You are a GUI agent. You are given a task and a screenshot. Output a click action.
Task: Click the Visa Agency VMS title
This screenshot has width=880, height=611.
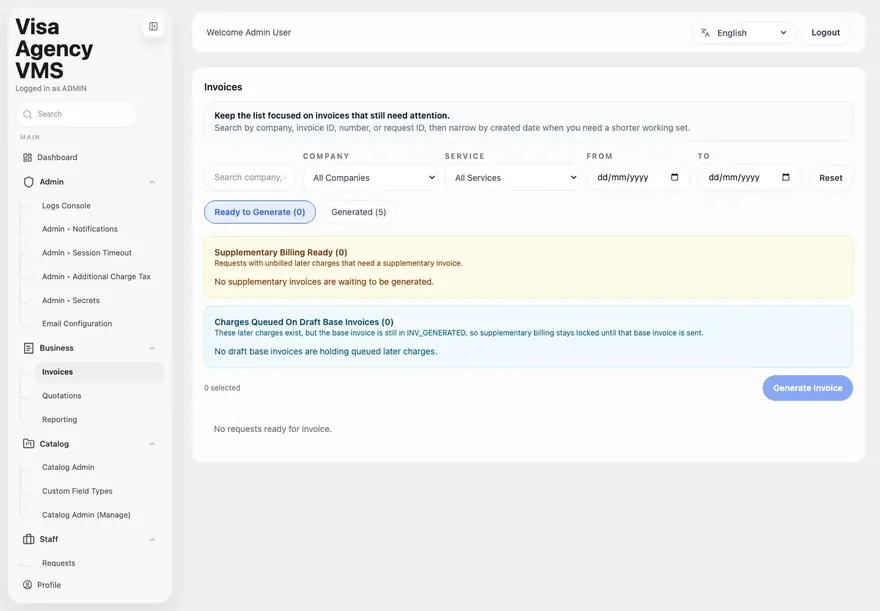[x=54, y=49]
